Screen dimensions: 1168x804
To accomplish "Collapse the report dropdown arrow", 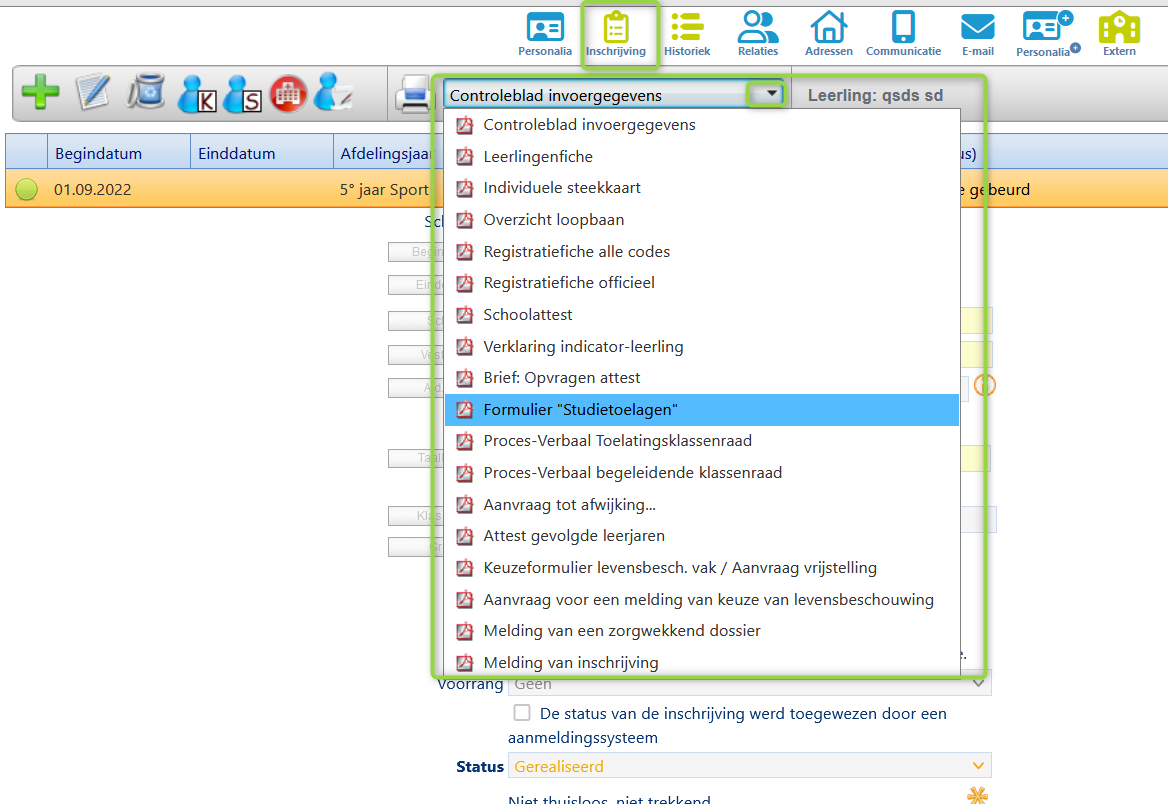I will [770, 94].
